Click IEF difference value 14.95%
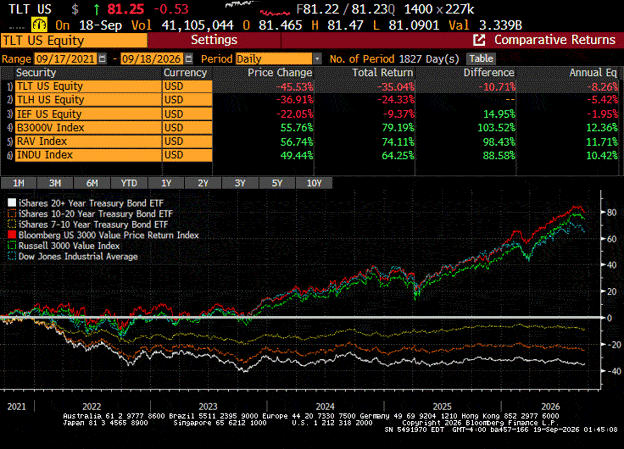Image resolution: width=624 pixels, height=449 pixels. pyautogui.click(x=499, y=114)
